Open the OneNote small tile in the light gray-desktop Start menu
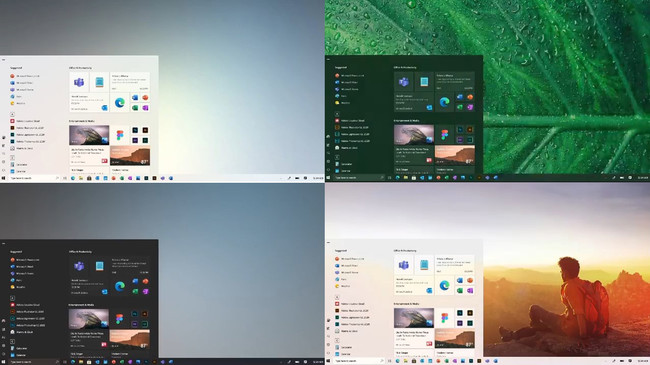650x365 pixels. [145, 107]
